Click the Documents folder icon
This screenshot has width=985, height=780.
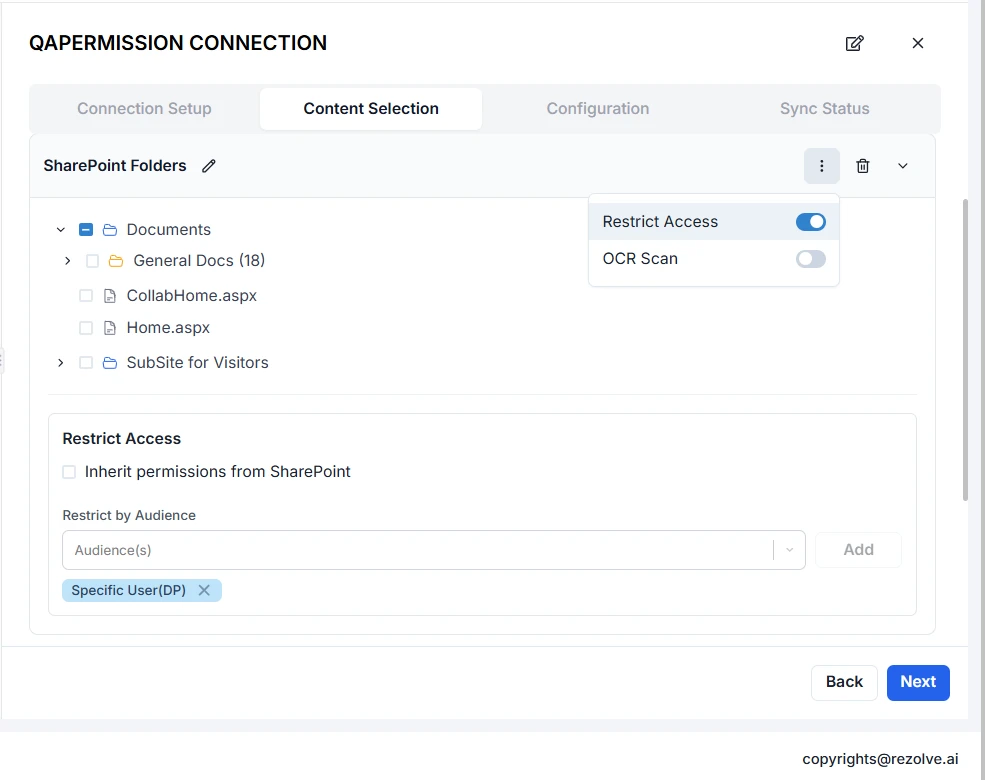click(x=110, y=230)
